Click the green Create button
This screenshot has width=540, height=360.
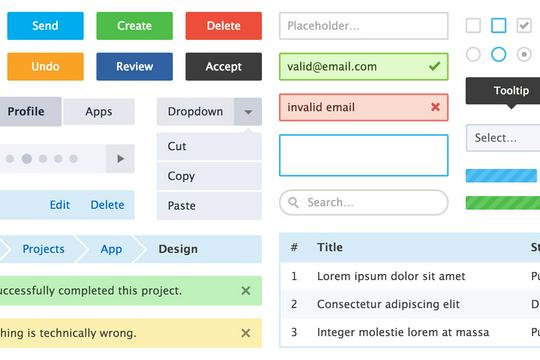coord(134,26)
